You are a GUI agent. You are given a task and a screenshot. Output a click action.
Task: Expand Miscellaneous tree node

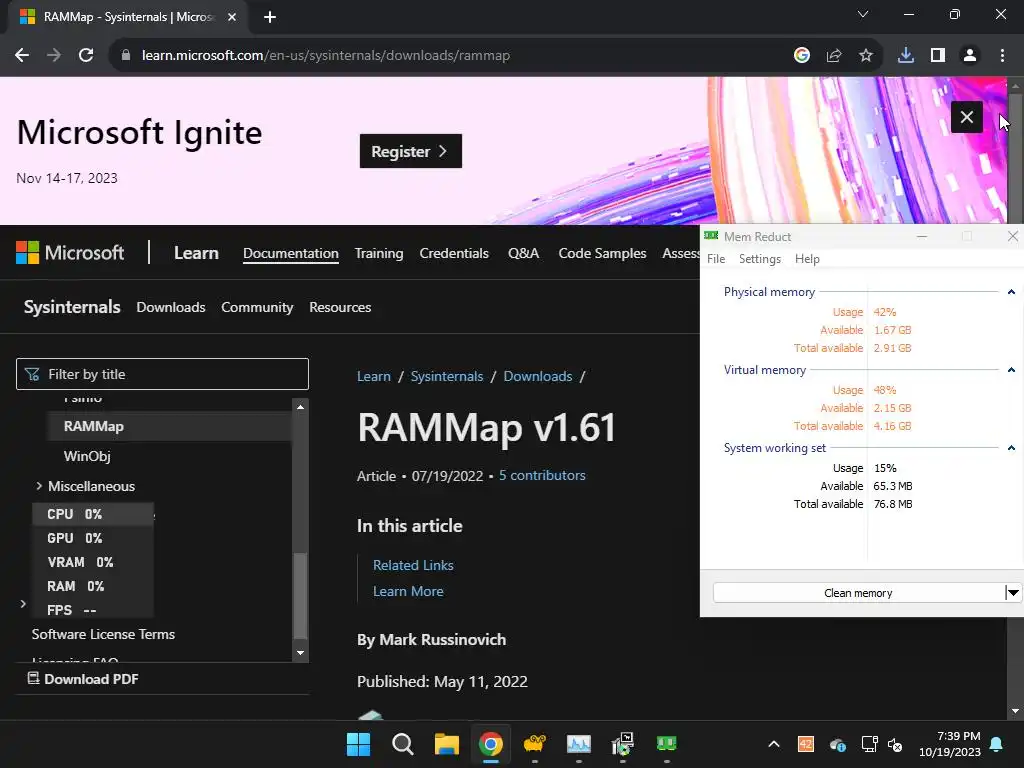tap(39, 486)
